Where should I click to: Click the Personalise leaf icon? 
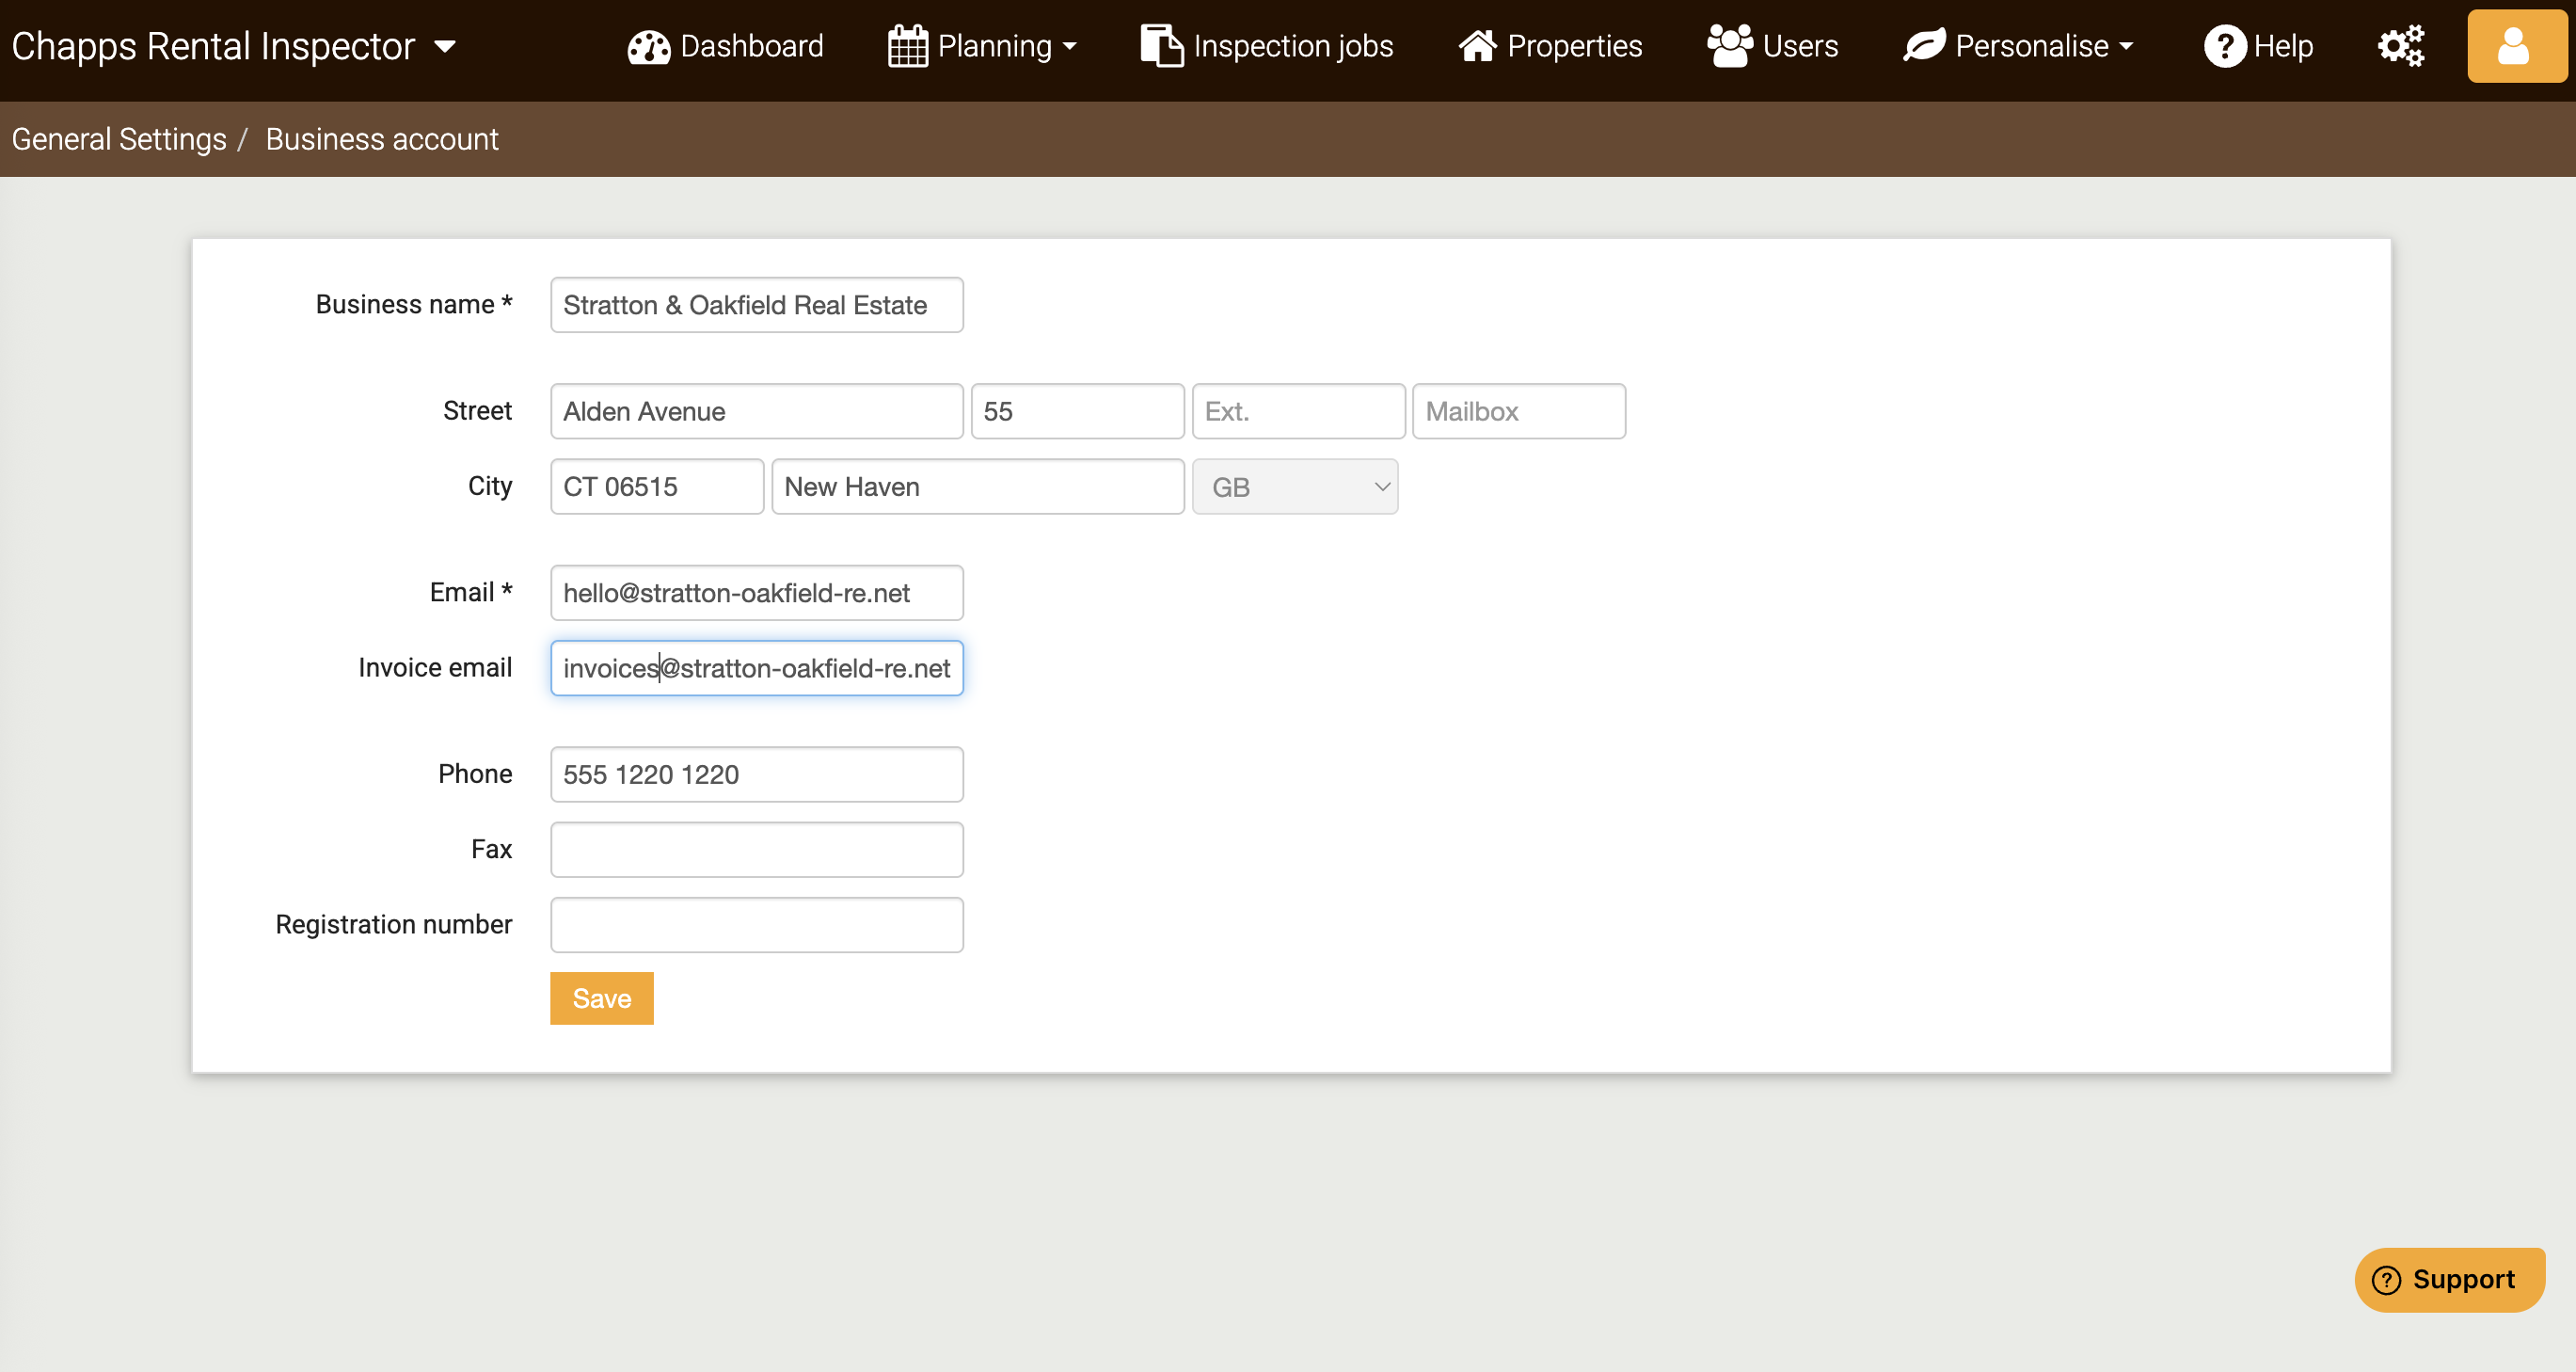coord(1923,46)
